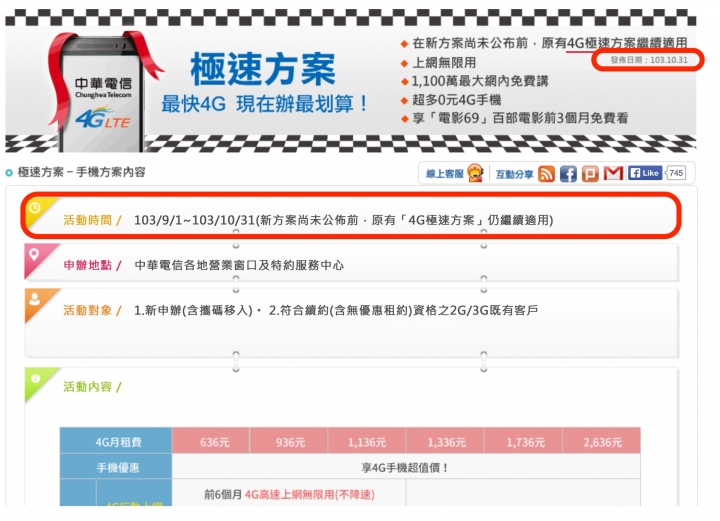Click the 電影69 free movies bullet
The height and width of the screenshot is (521, 720).
coord(520,118)
